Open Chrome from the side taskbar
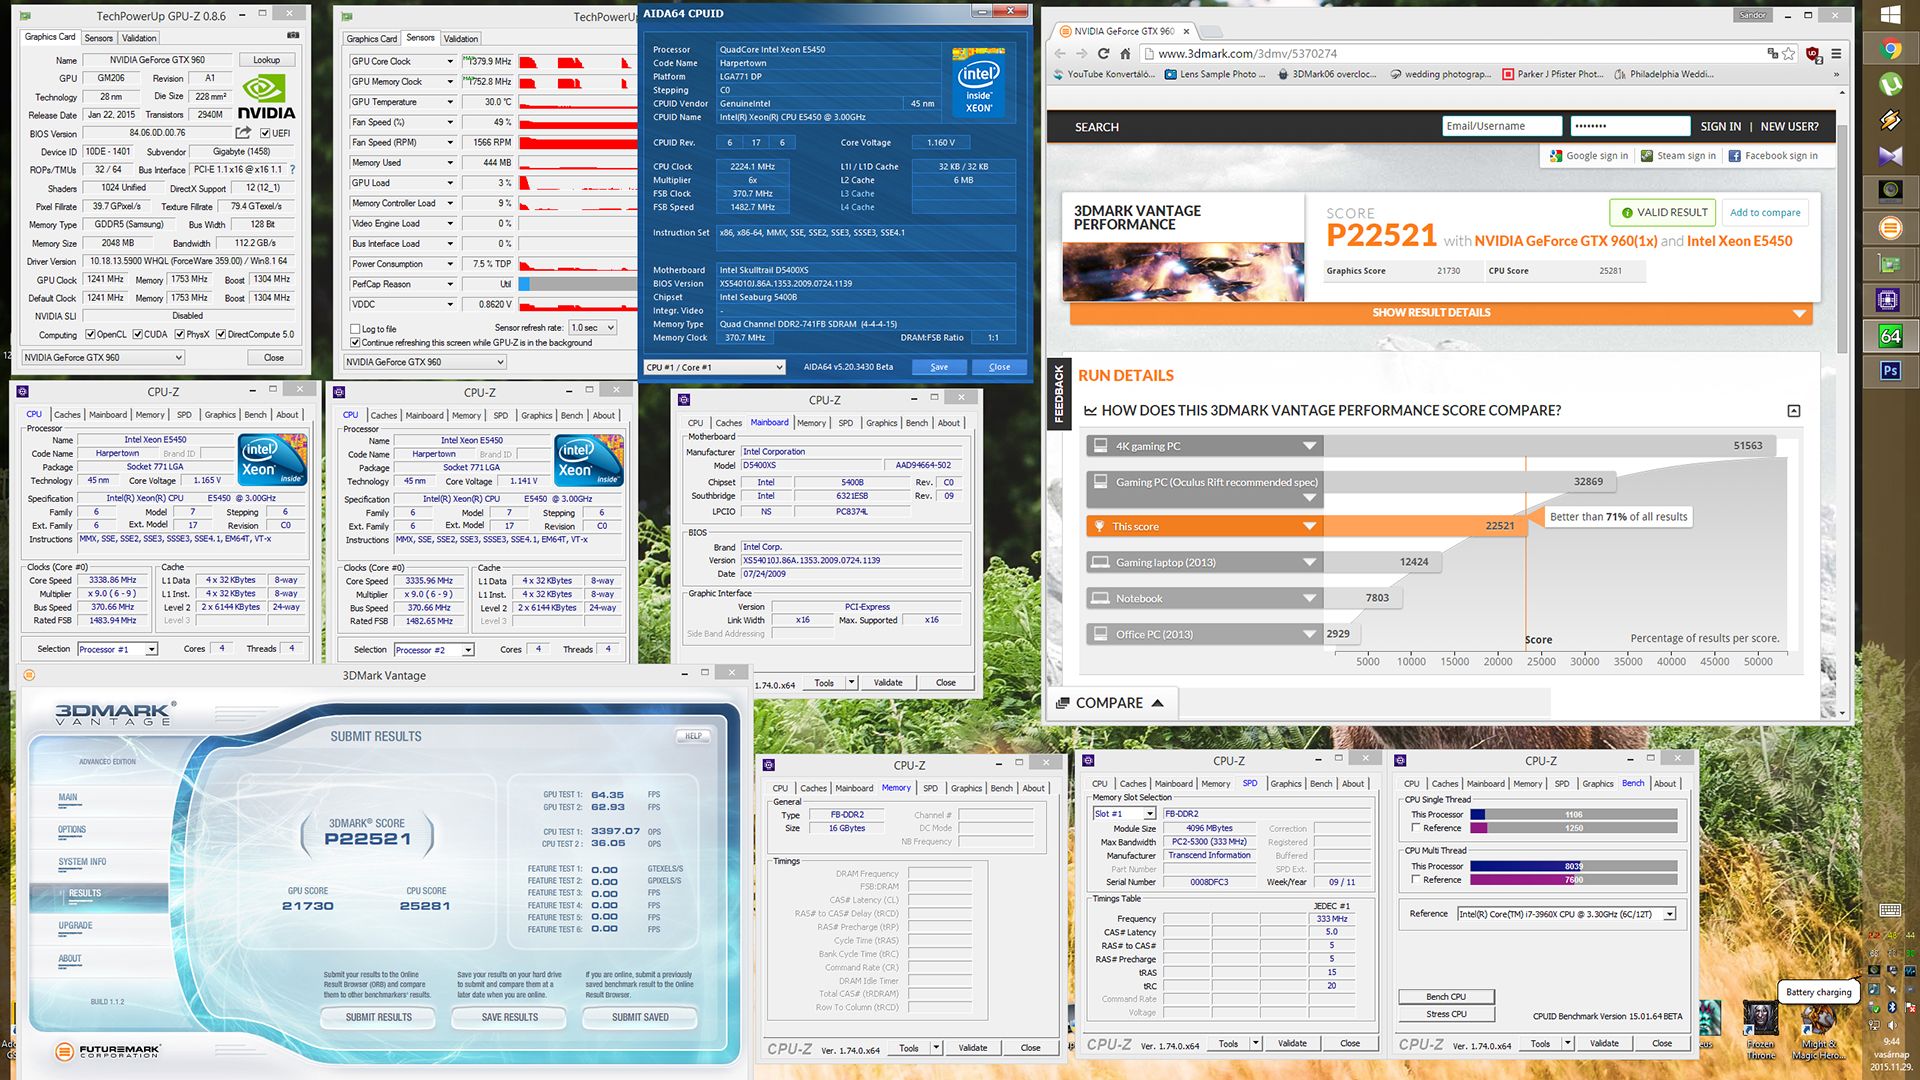Viewport: 1920px width, 1080px height. tap(1890, 49)
